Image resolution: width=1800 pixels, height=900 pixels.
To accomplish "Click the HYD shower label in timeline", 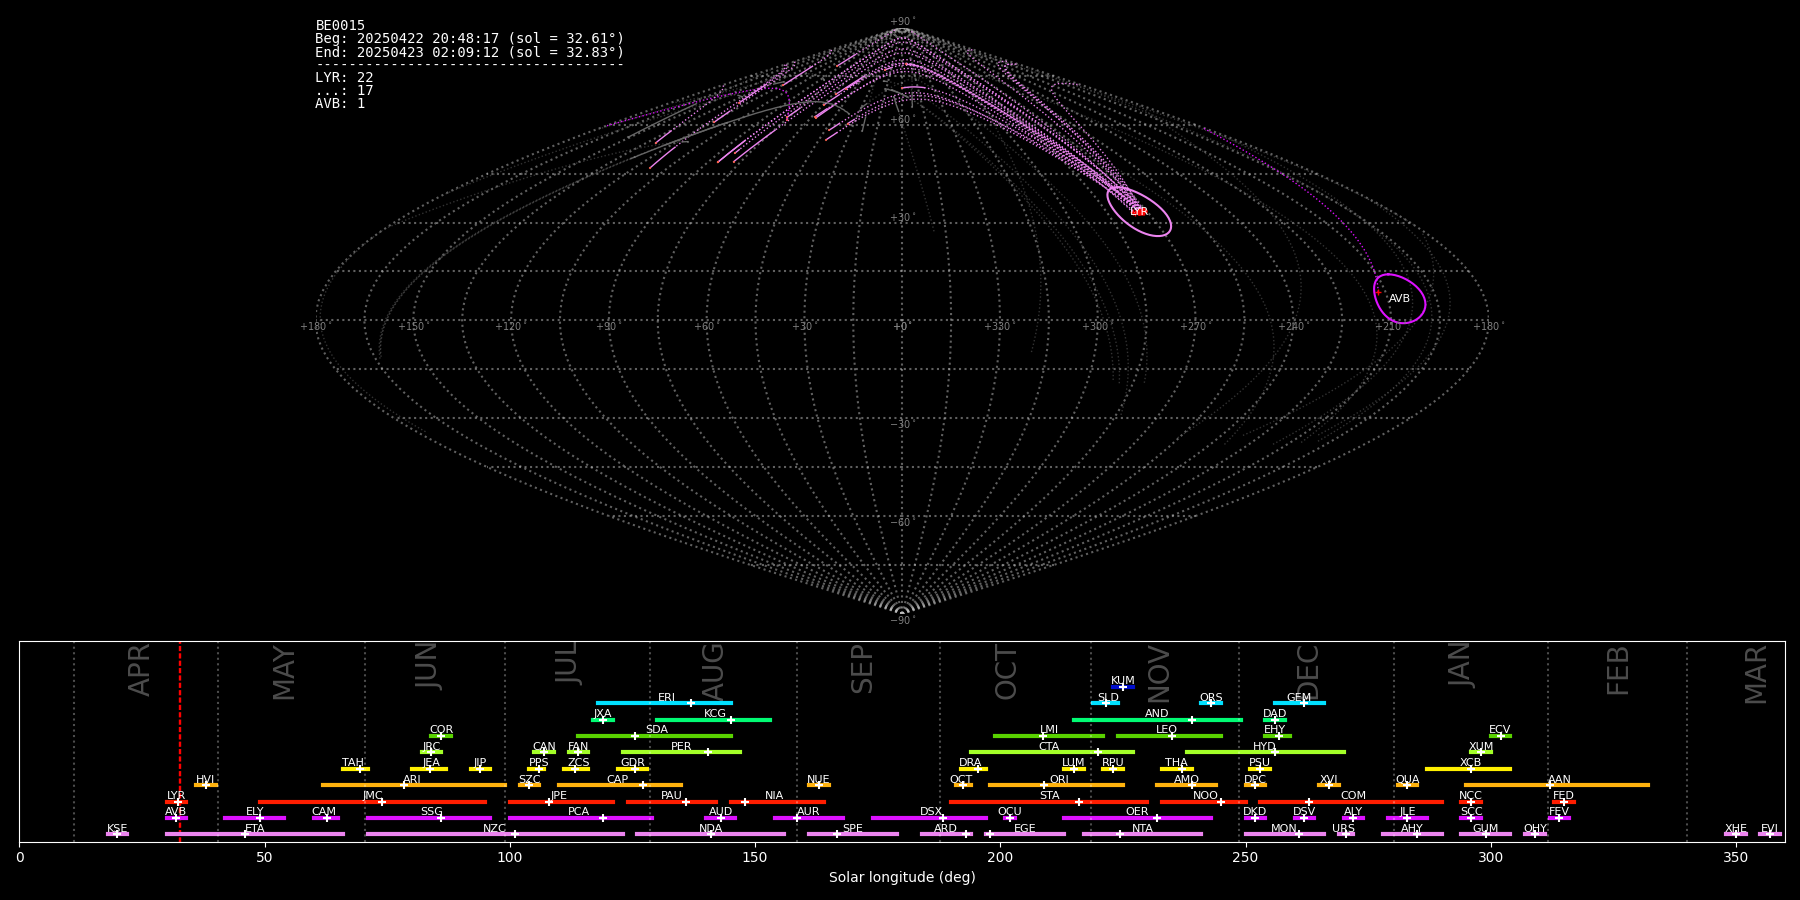I will point(1264,747).
